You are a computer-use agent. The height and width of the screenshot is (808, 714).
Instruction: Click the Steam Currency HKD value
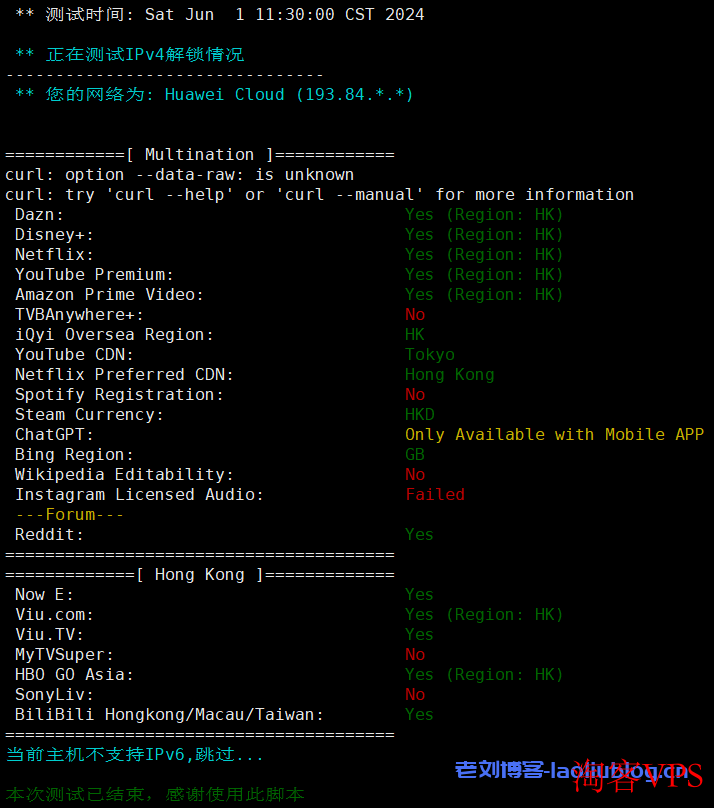419,414
